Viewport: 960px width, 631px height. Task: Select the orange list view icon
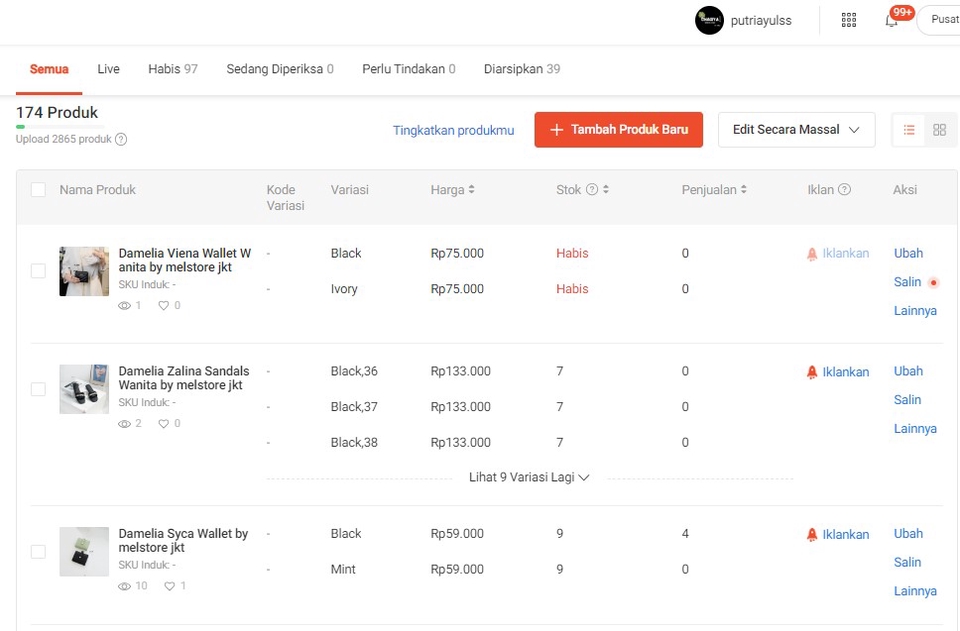pos(908,129)
